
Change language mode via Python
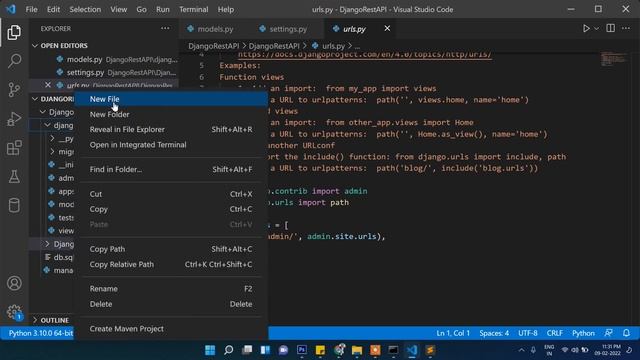pyautogui.click(x=583, y=333)
